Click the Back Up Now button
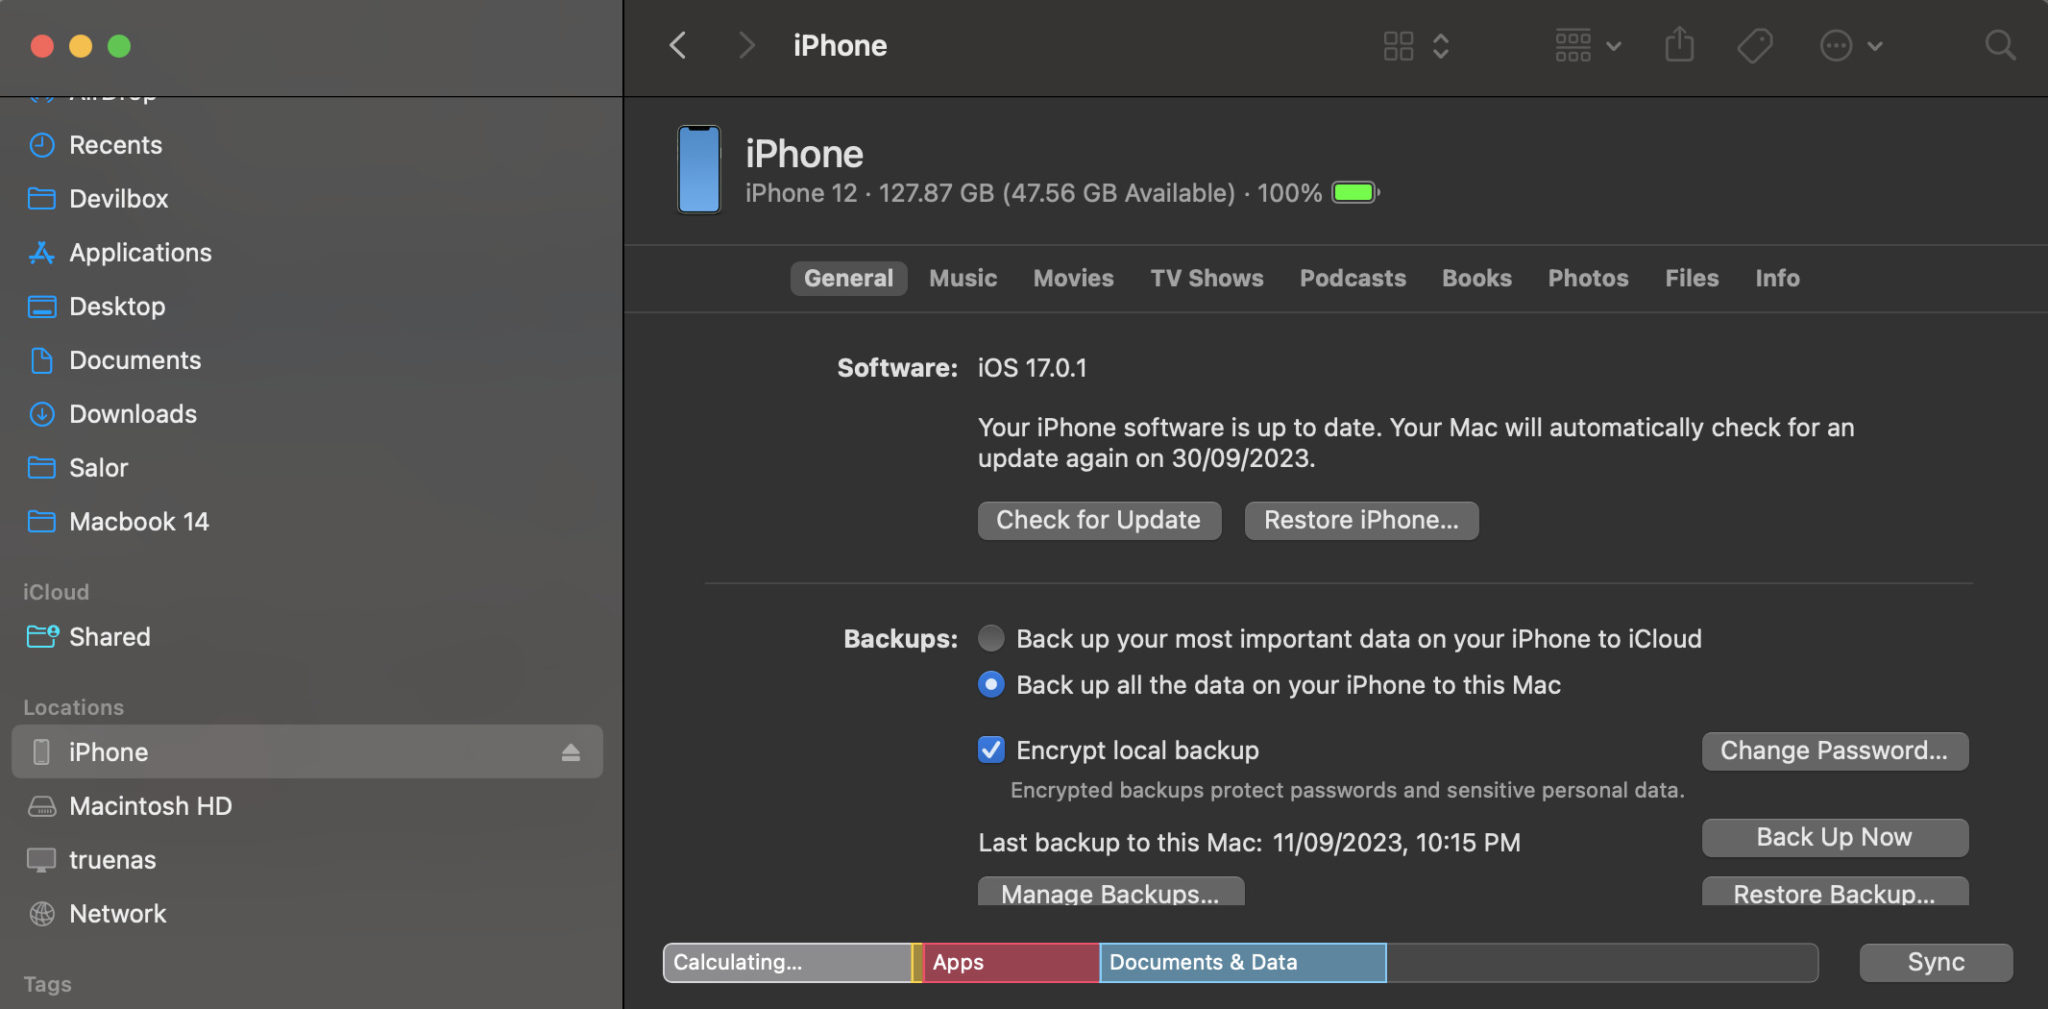The width and height of the screenshot is (2048, 1009). coord(1834,837)
